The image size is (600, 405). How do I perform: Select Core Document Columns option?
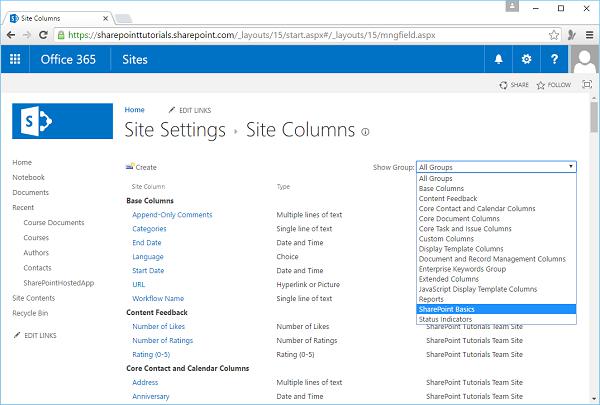coord(496,219)
